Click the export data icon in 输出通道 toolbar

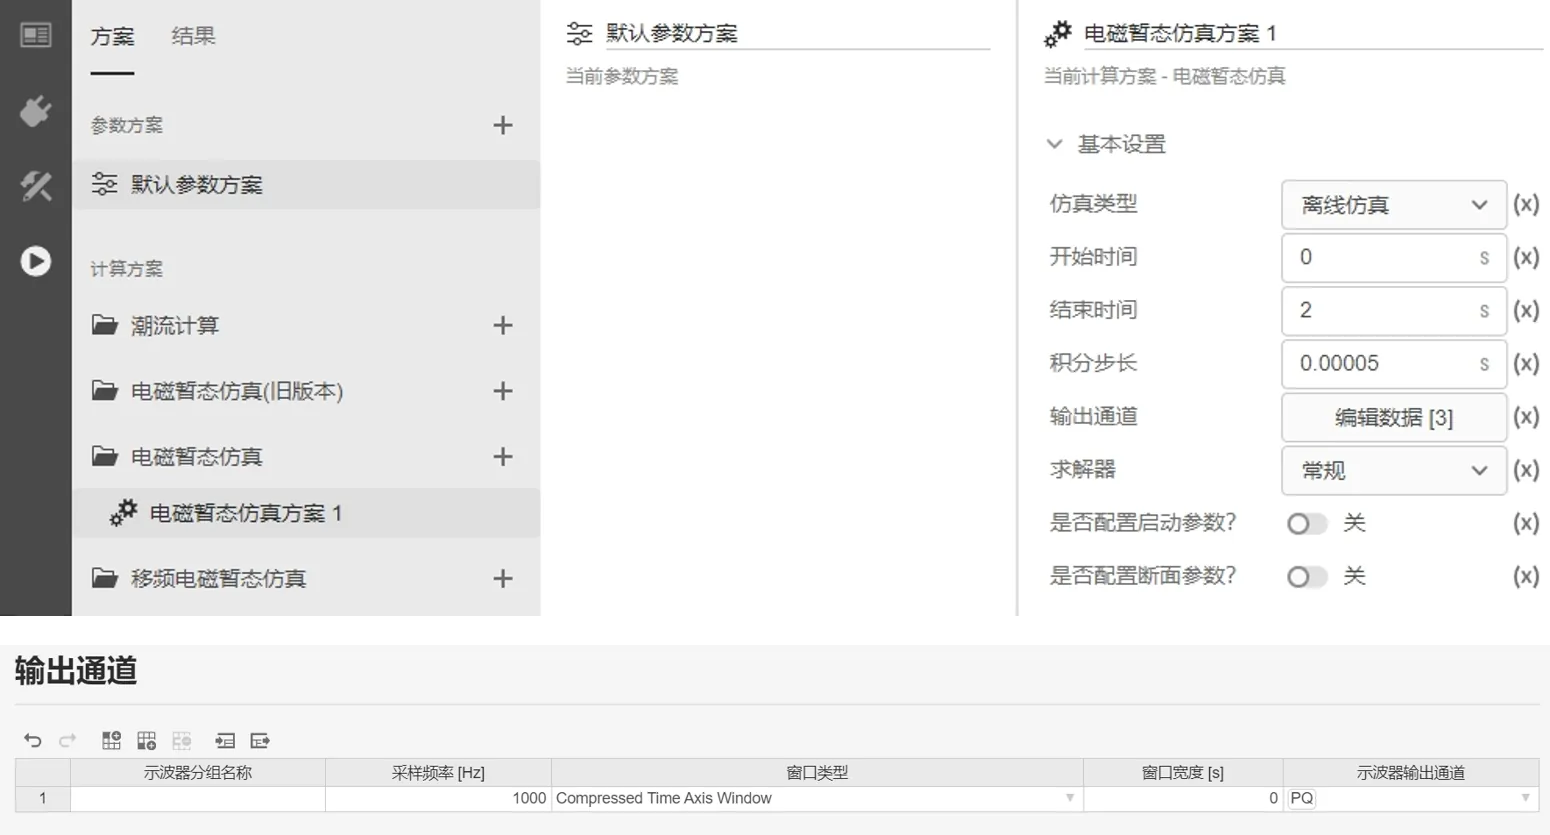pos(261,740)
